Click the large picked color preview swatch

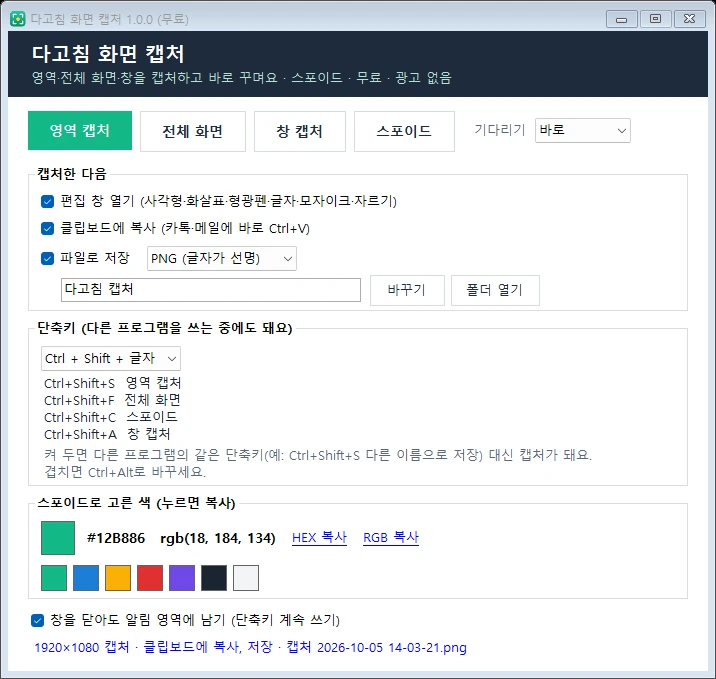(58, 538)
